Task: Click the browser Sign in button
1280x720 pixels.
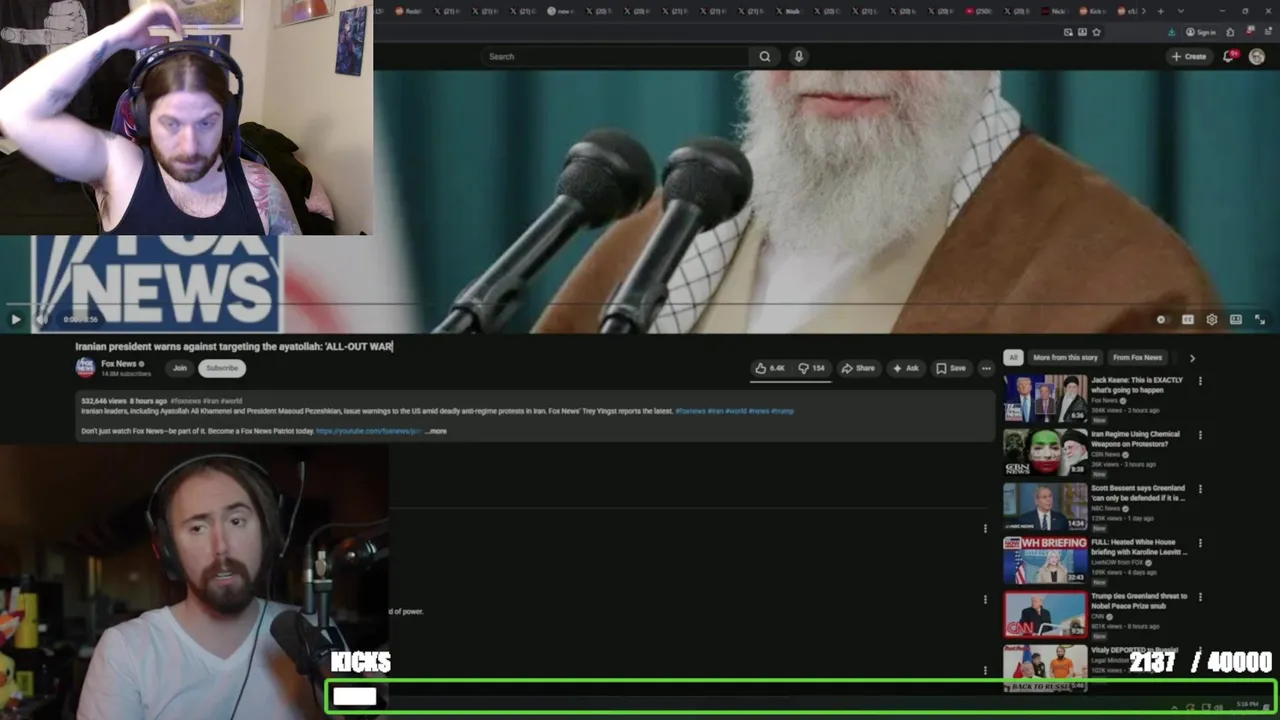Action: point(1201,32)
